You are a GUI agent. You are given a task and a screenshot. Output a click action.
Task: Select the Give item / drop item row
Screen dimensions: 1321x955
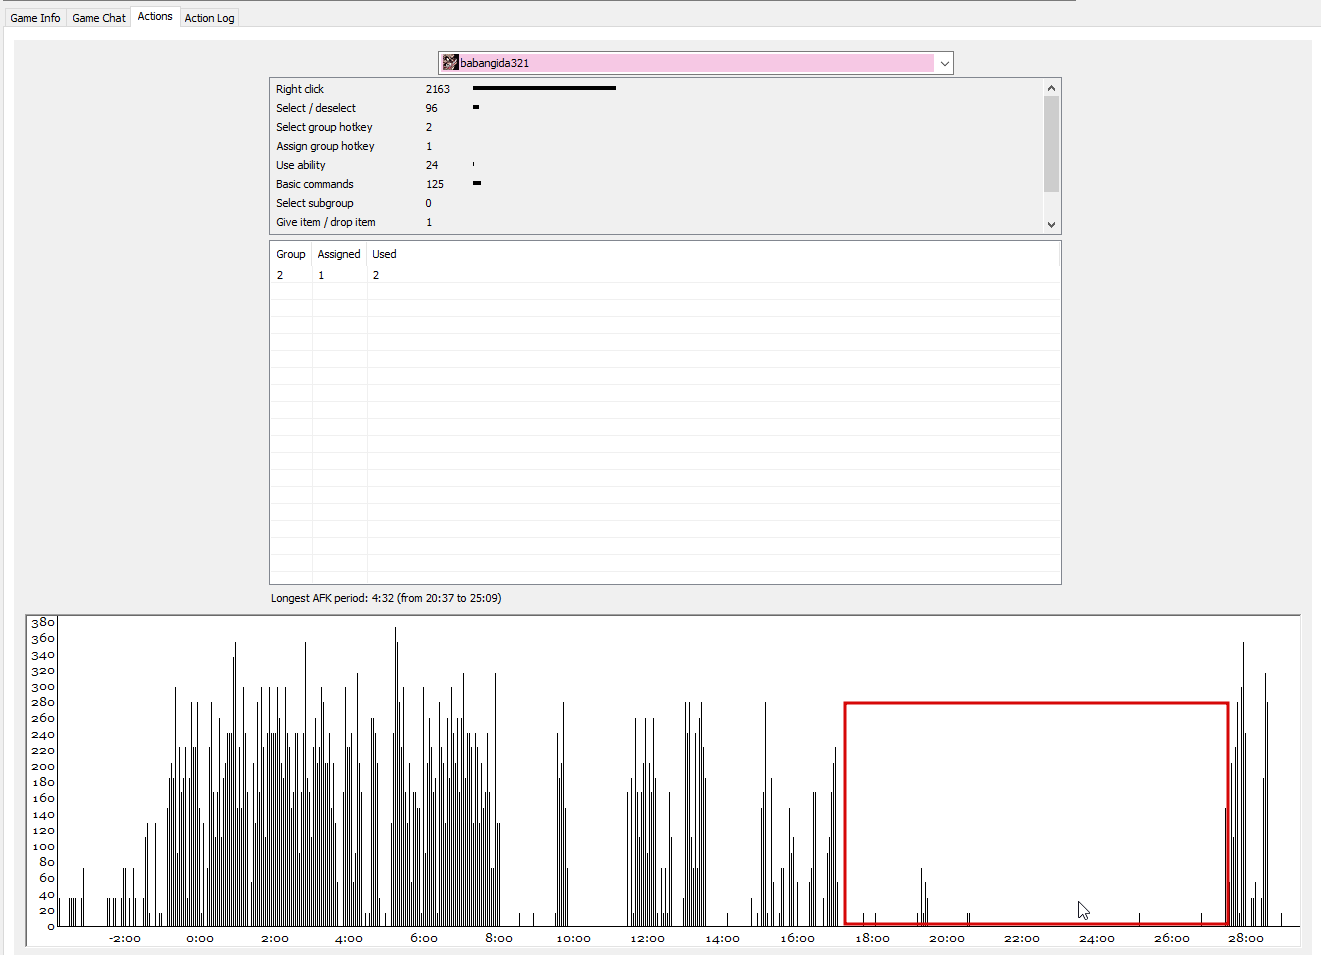pos(656,222)
